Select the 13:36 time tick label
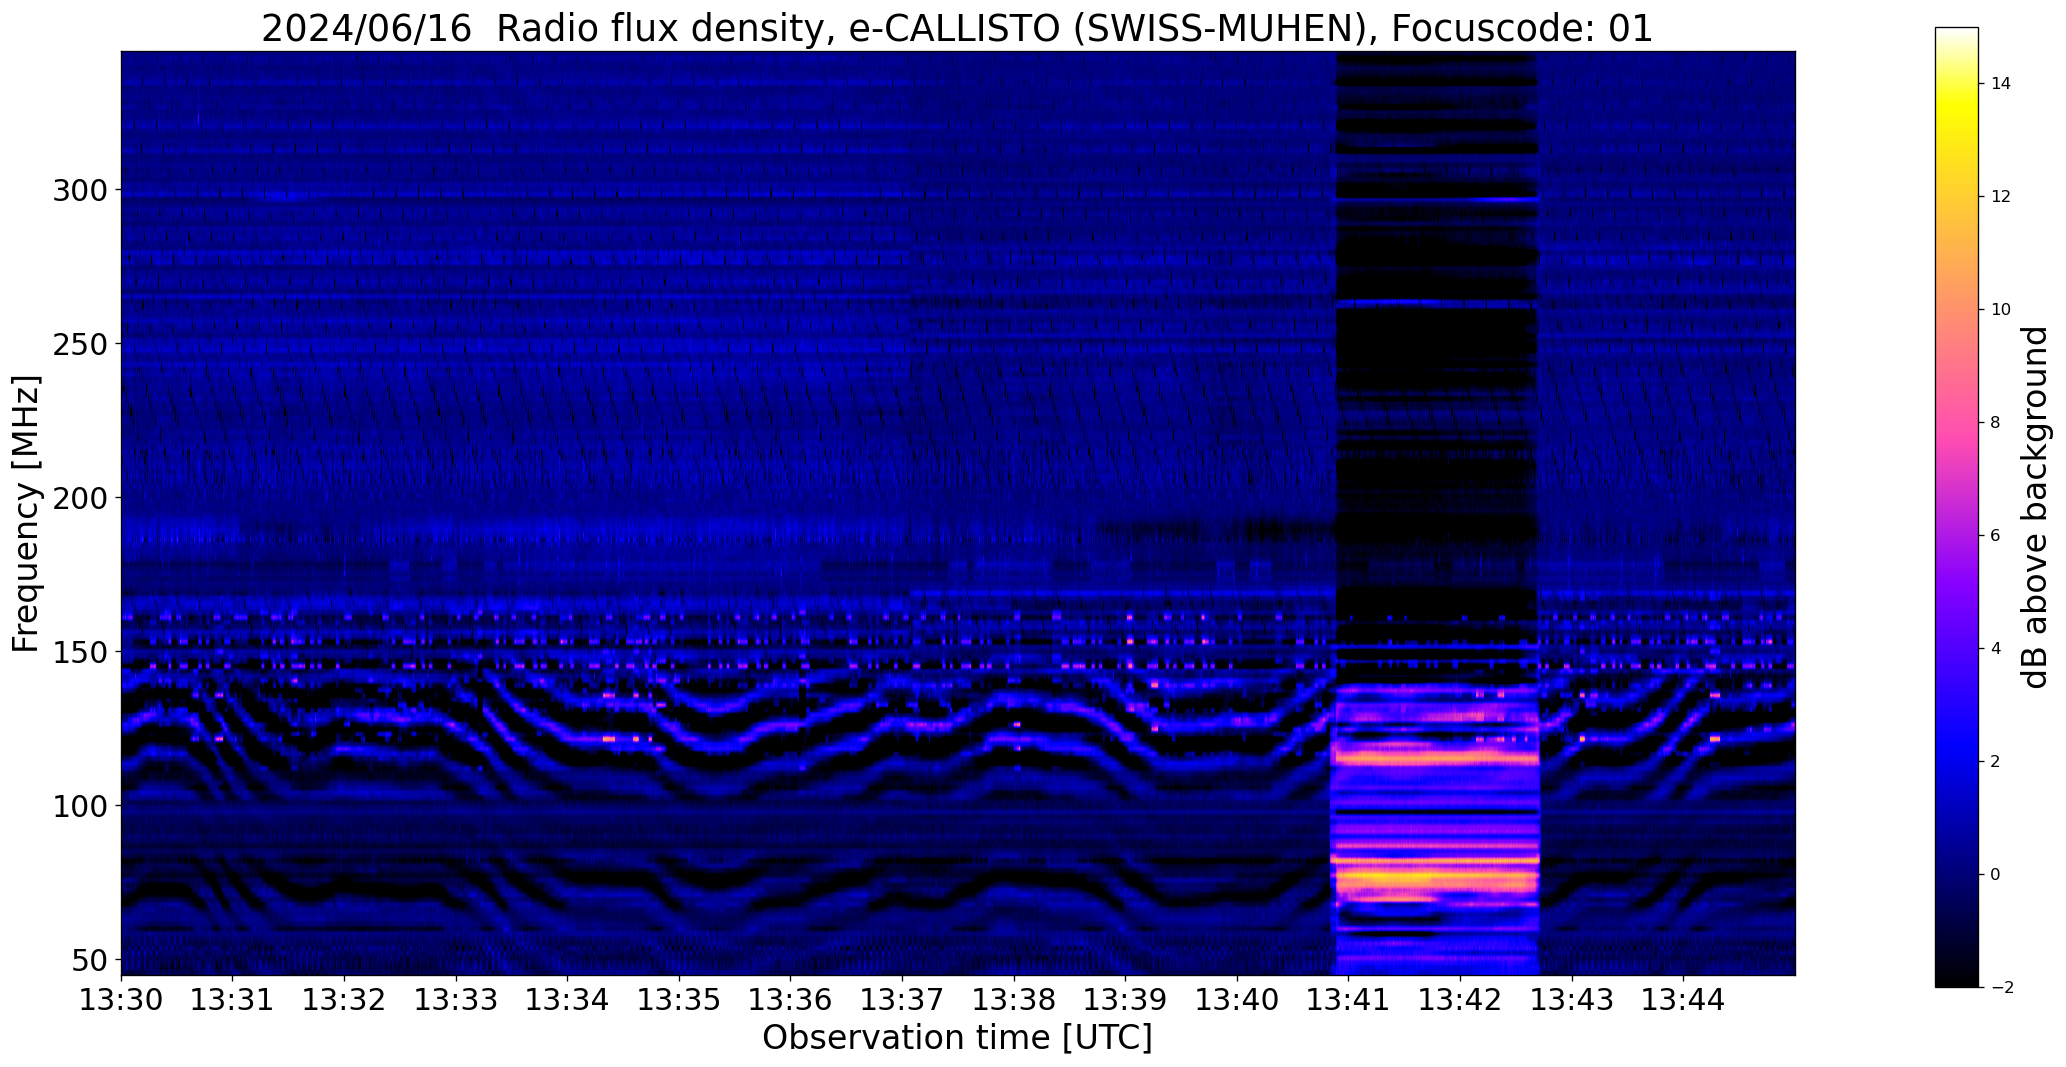This screenshot has height=1067, width=2066. (791, 999)
